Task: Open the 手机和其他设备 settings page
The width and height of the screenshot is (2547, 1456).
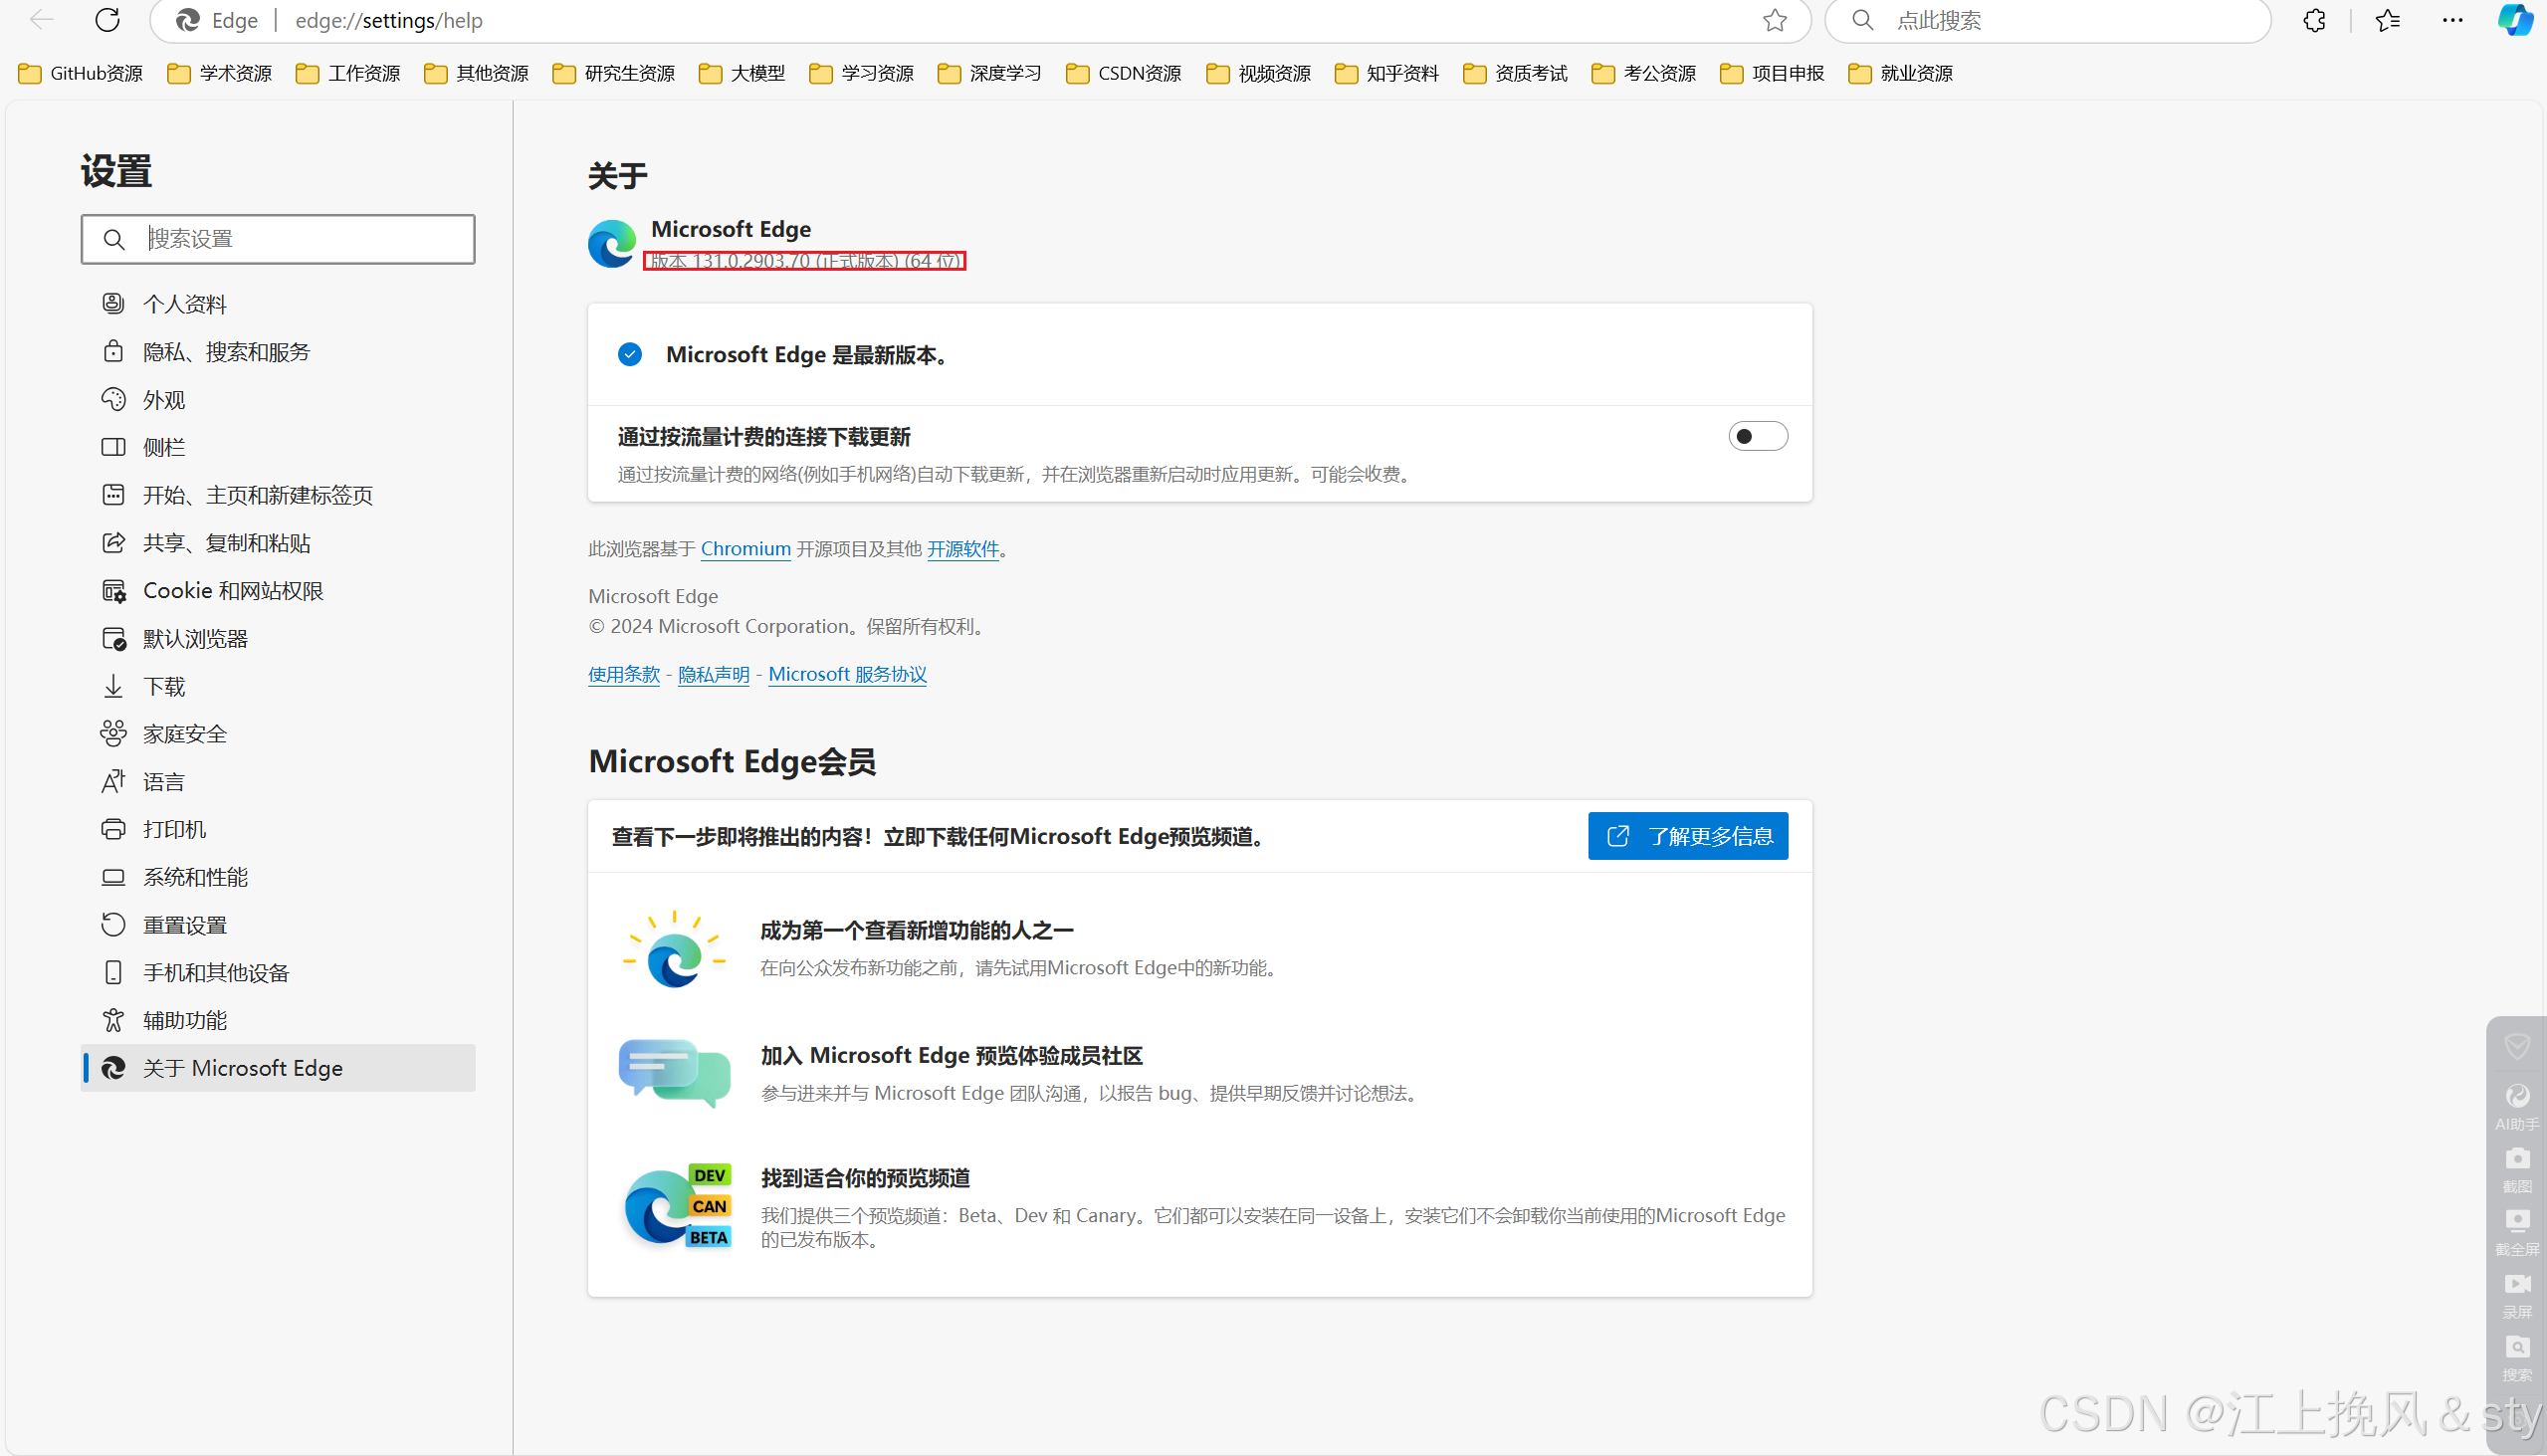Action: 277,972
